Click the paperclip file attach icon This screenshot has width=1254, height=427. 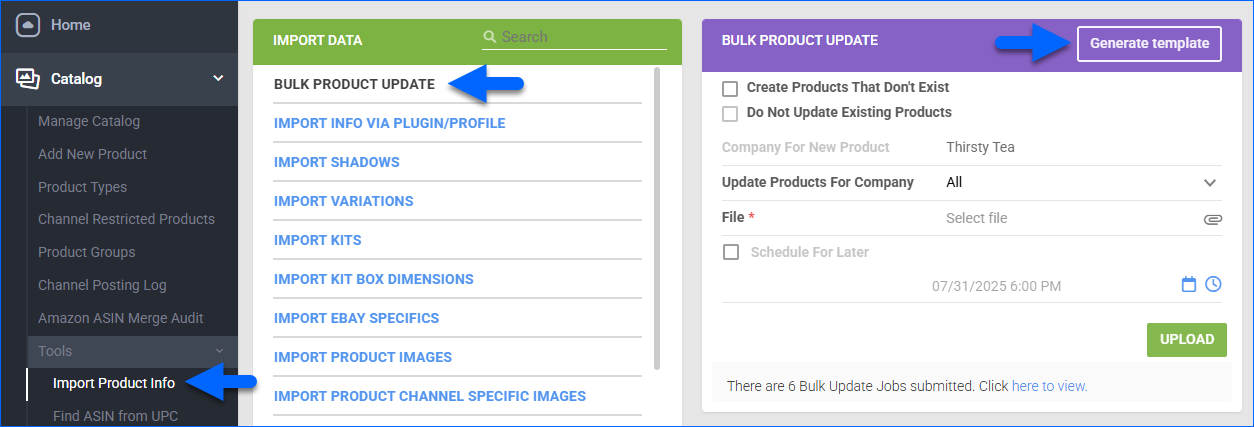coord(1212,219)
